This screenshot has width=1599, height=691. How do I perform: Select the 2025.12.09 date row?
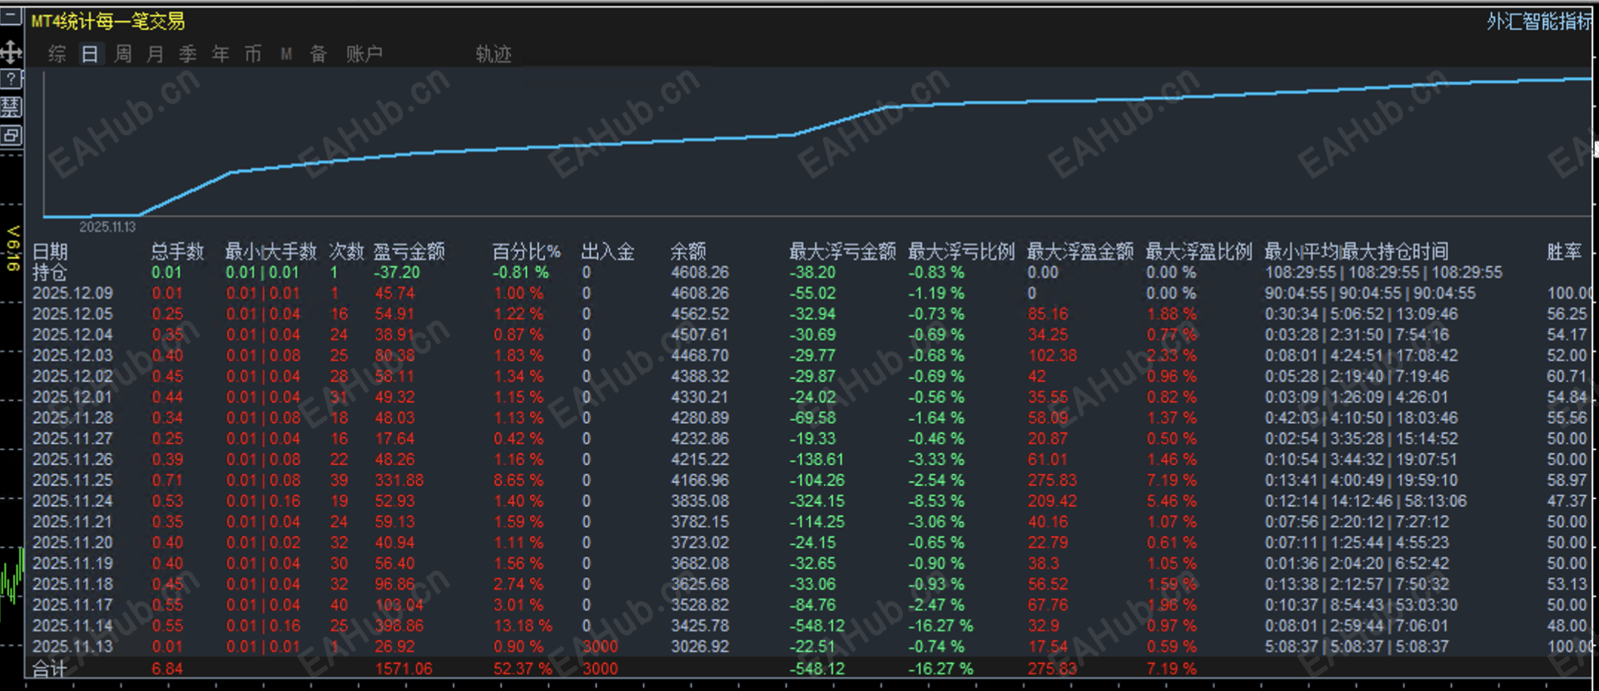click(x=72, y=293)
